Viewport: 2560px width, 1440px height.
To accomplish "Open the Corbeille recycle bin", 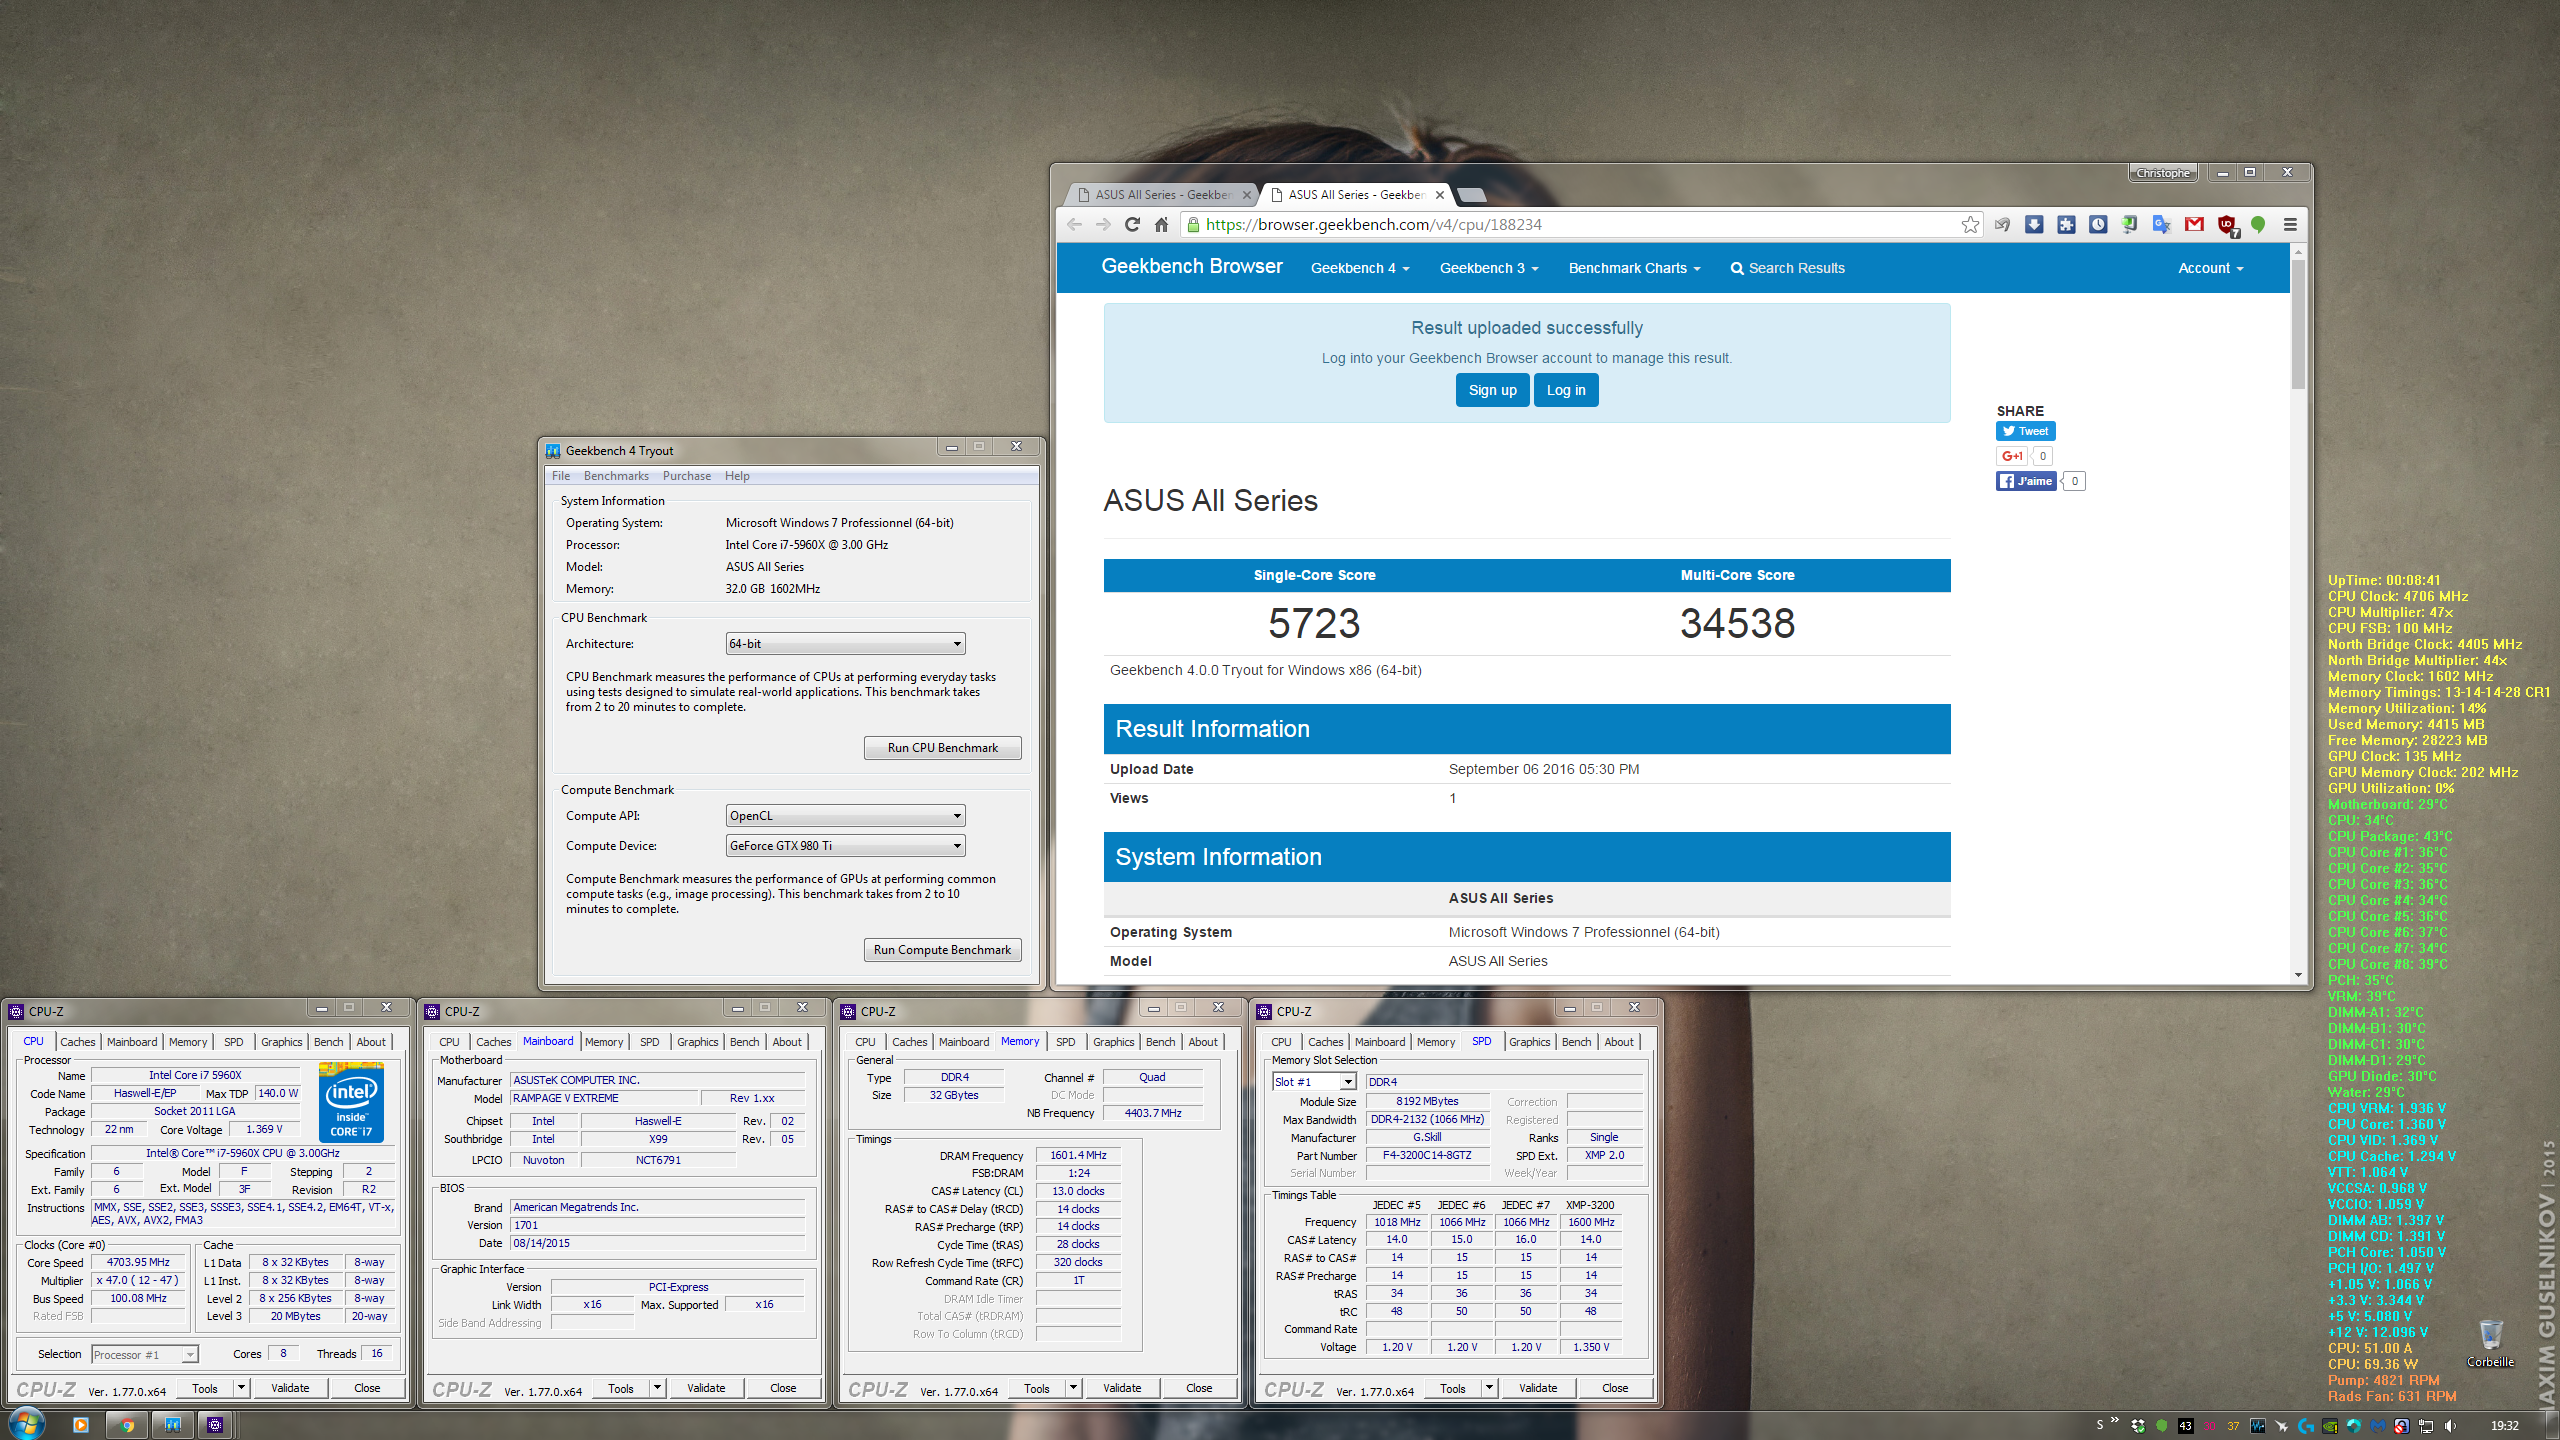I will (2490, 1342).
